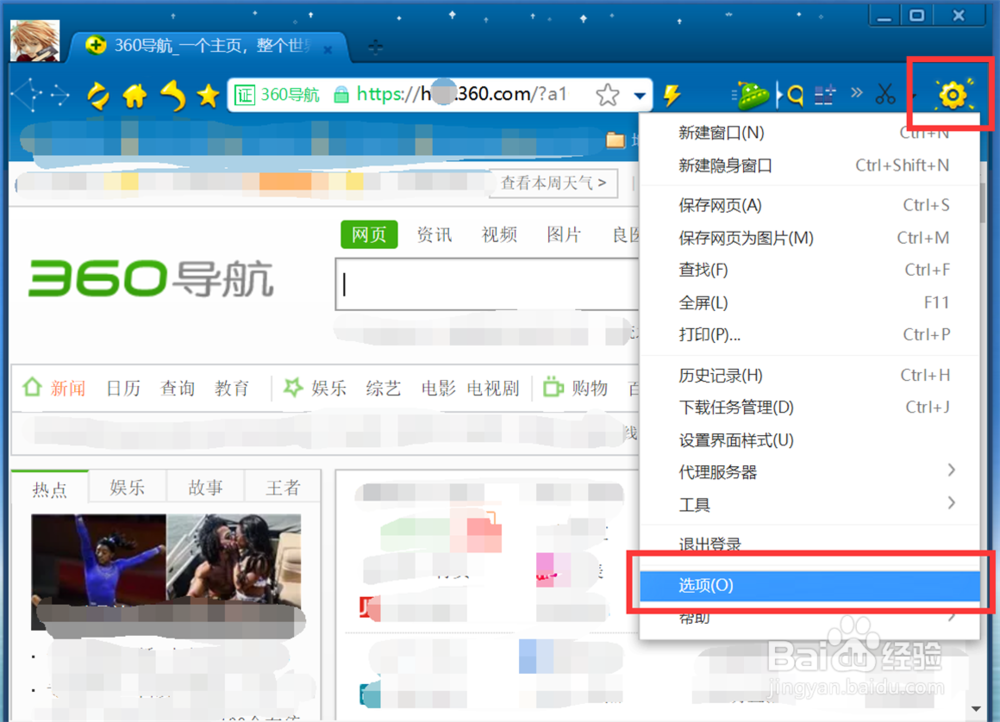Open 下载任务管理(D) menu item

click(x=809, y=408)
